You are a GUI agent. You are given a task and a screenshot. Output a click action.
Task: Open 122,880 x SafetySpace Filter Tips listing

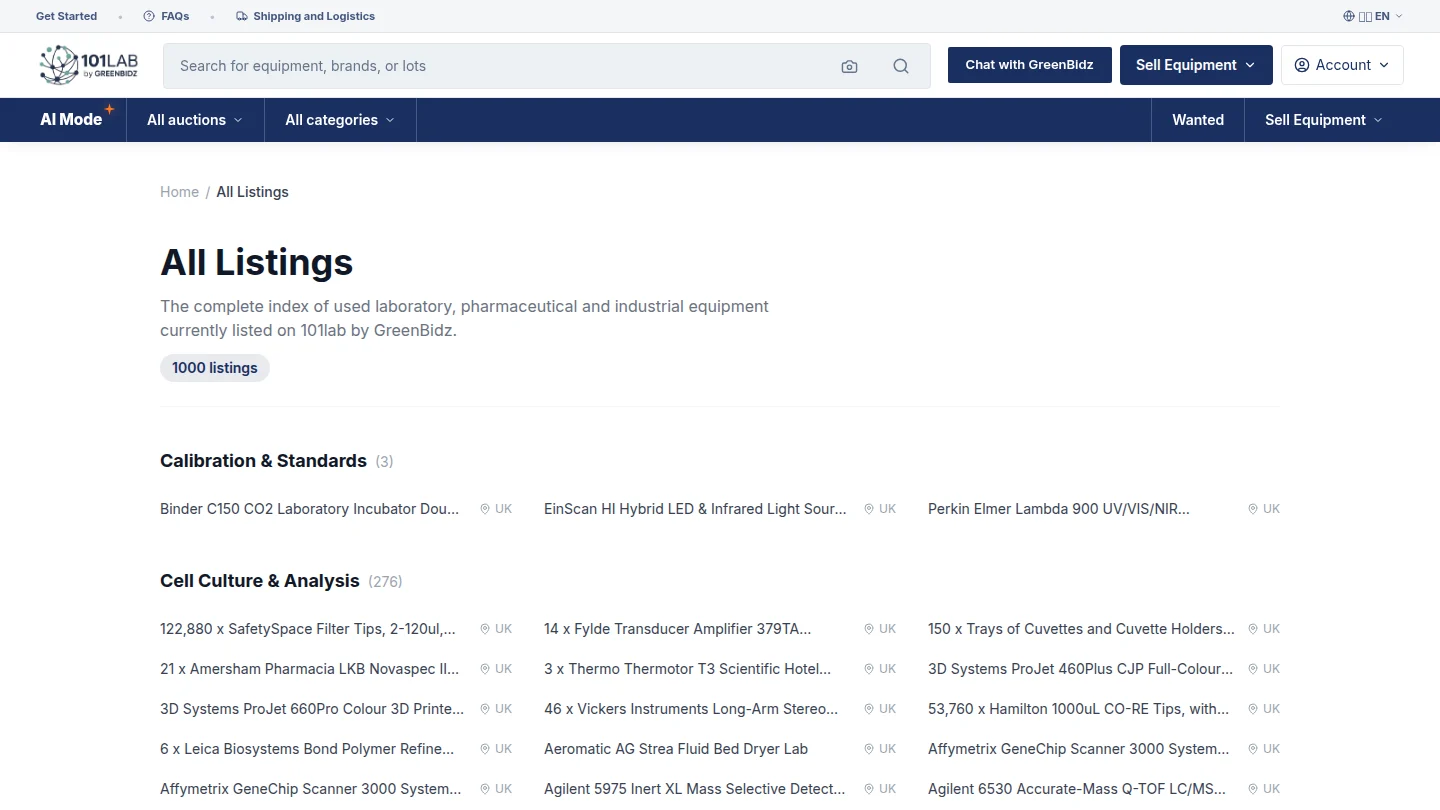pyautogui.click(x=308, y=629)
